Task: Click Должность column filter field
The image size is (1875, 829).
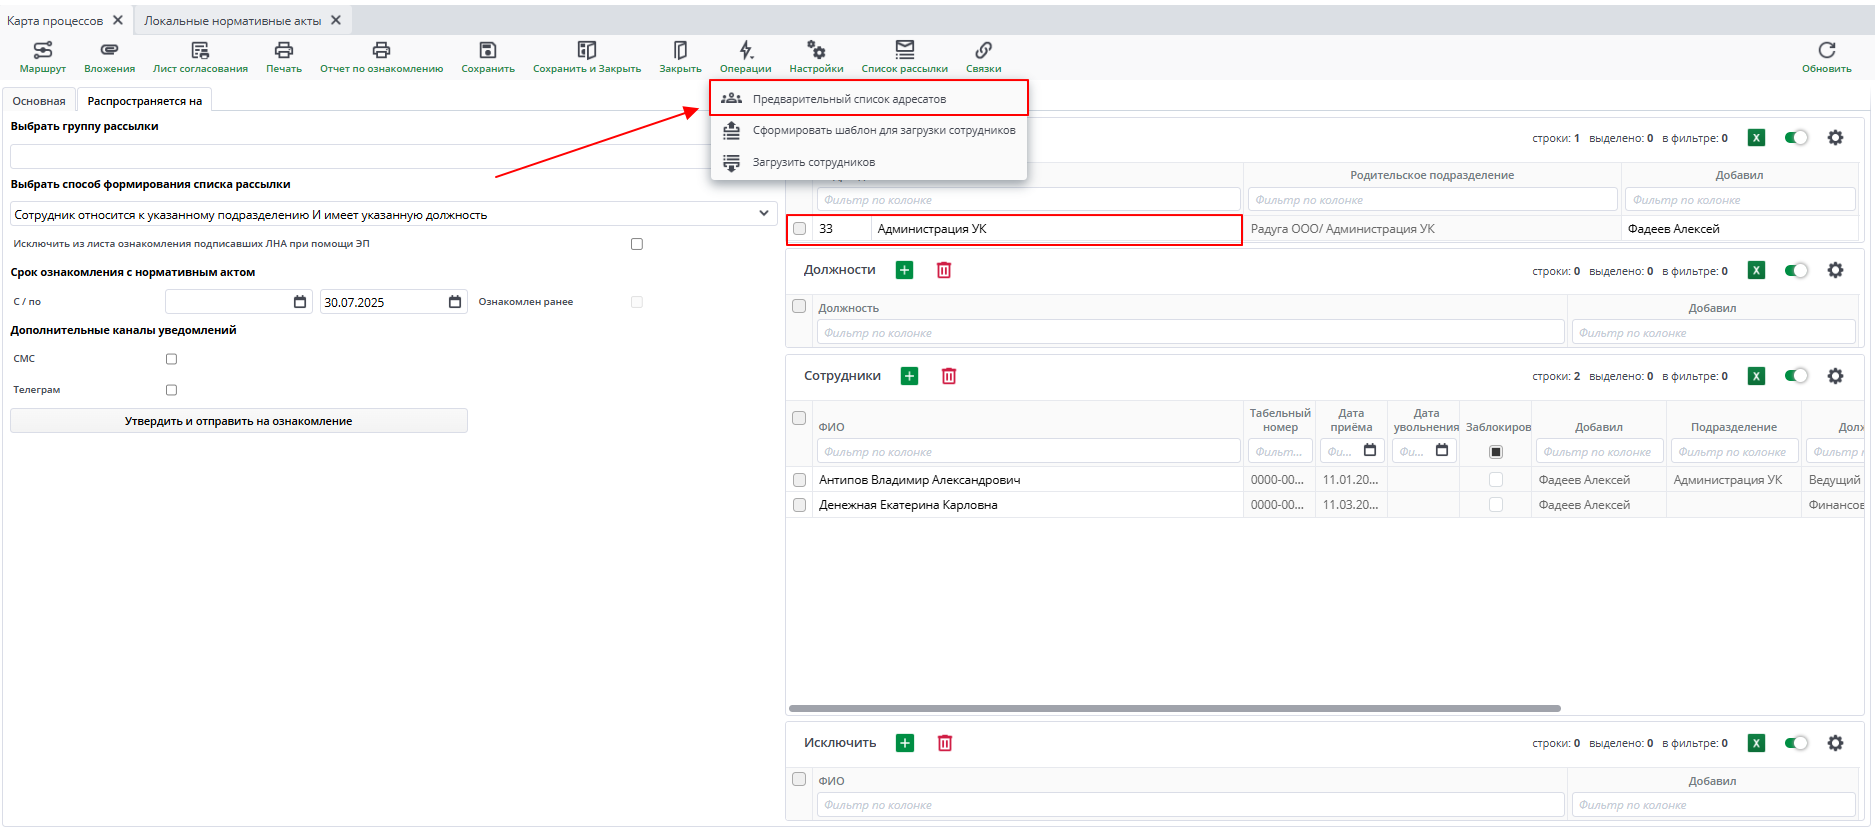Action: coord(1190,333)
